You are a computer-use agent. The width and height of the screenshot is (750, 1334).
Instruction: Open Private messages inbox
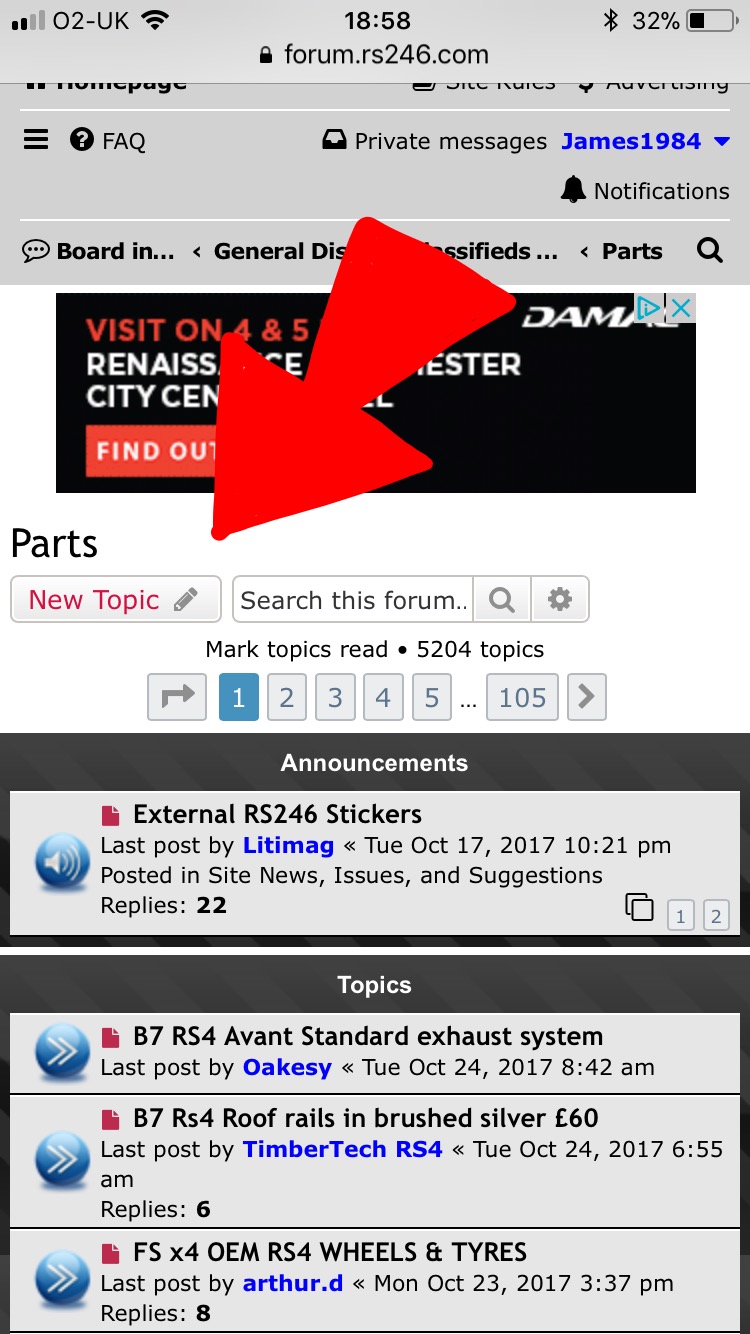435,141
